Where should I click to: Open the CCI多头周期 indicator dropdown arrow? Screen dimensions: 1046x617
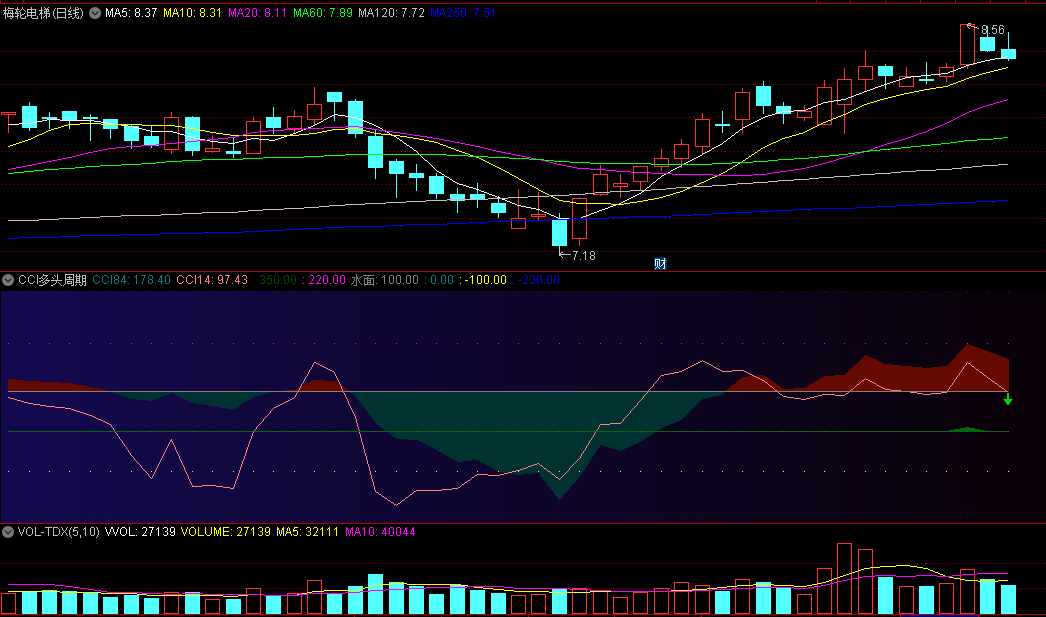click(x=8, y=280)
